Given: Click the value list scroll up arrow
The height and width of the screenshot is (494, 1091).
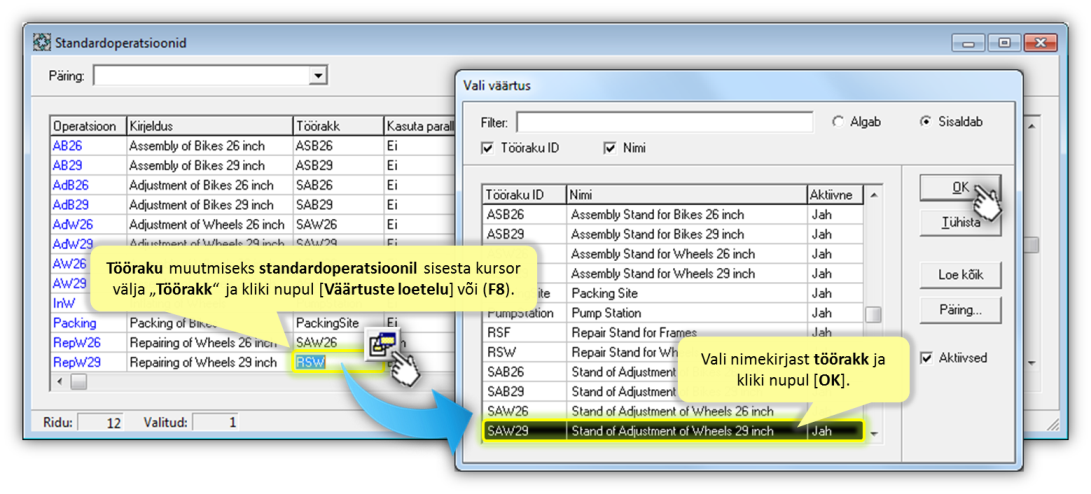Looking at the screenshot, I should point(873,194).
